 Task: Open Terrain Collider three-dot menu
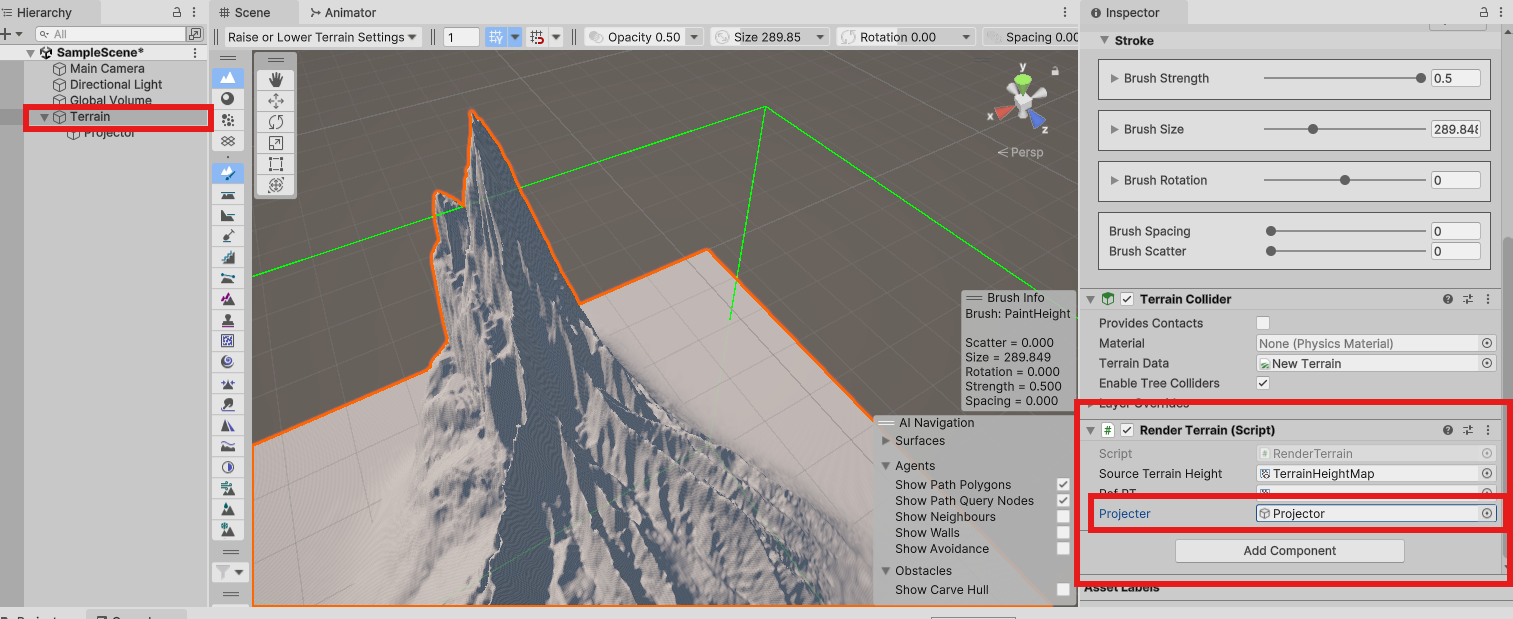(x=1488, y=299)
